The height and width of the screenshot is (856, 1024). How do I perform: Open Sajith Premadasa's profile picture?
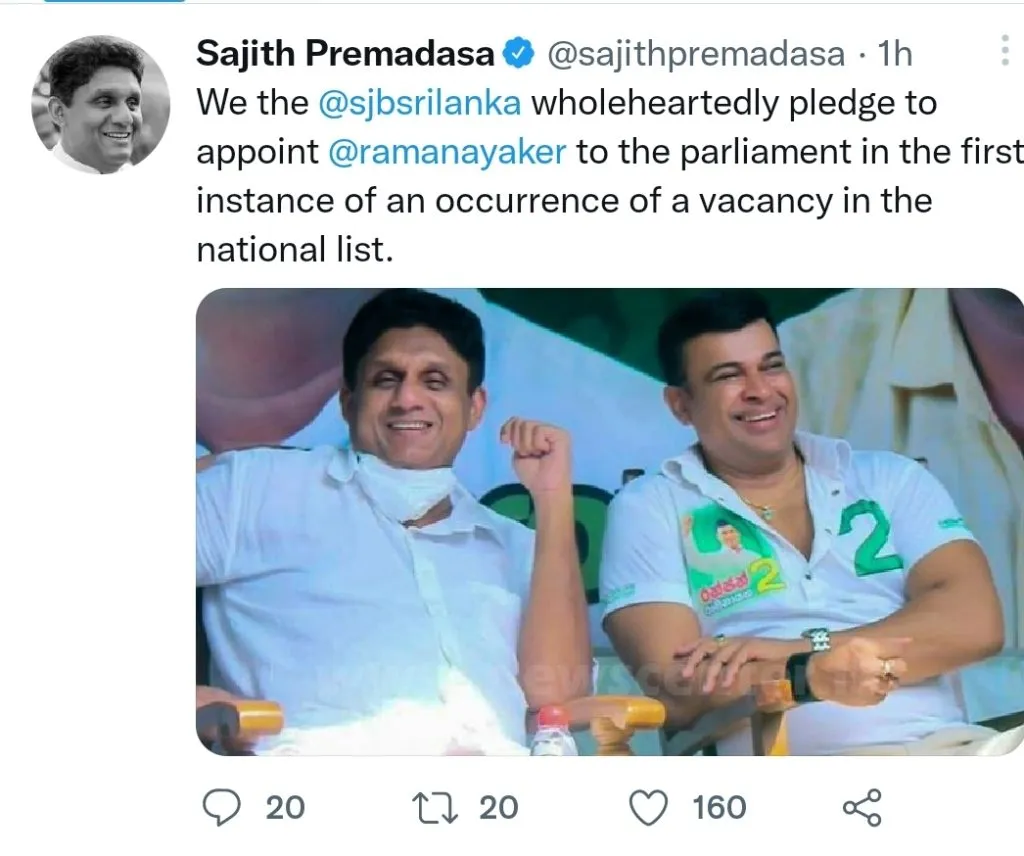click(101, 104)
